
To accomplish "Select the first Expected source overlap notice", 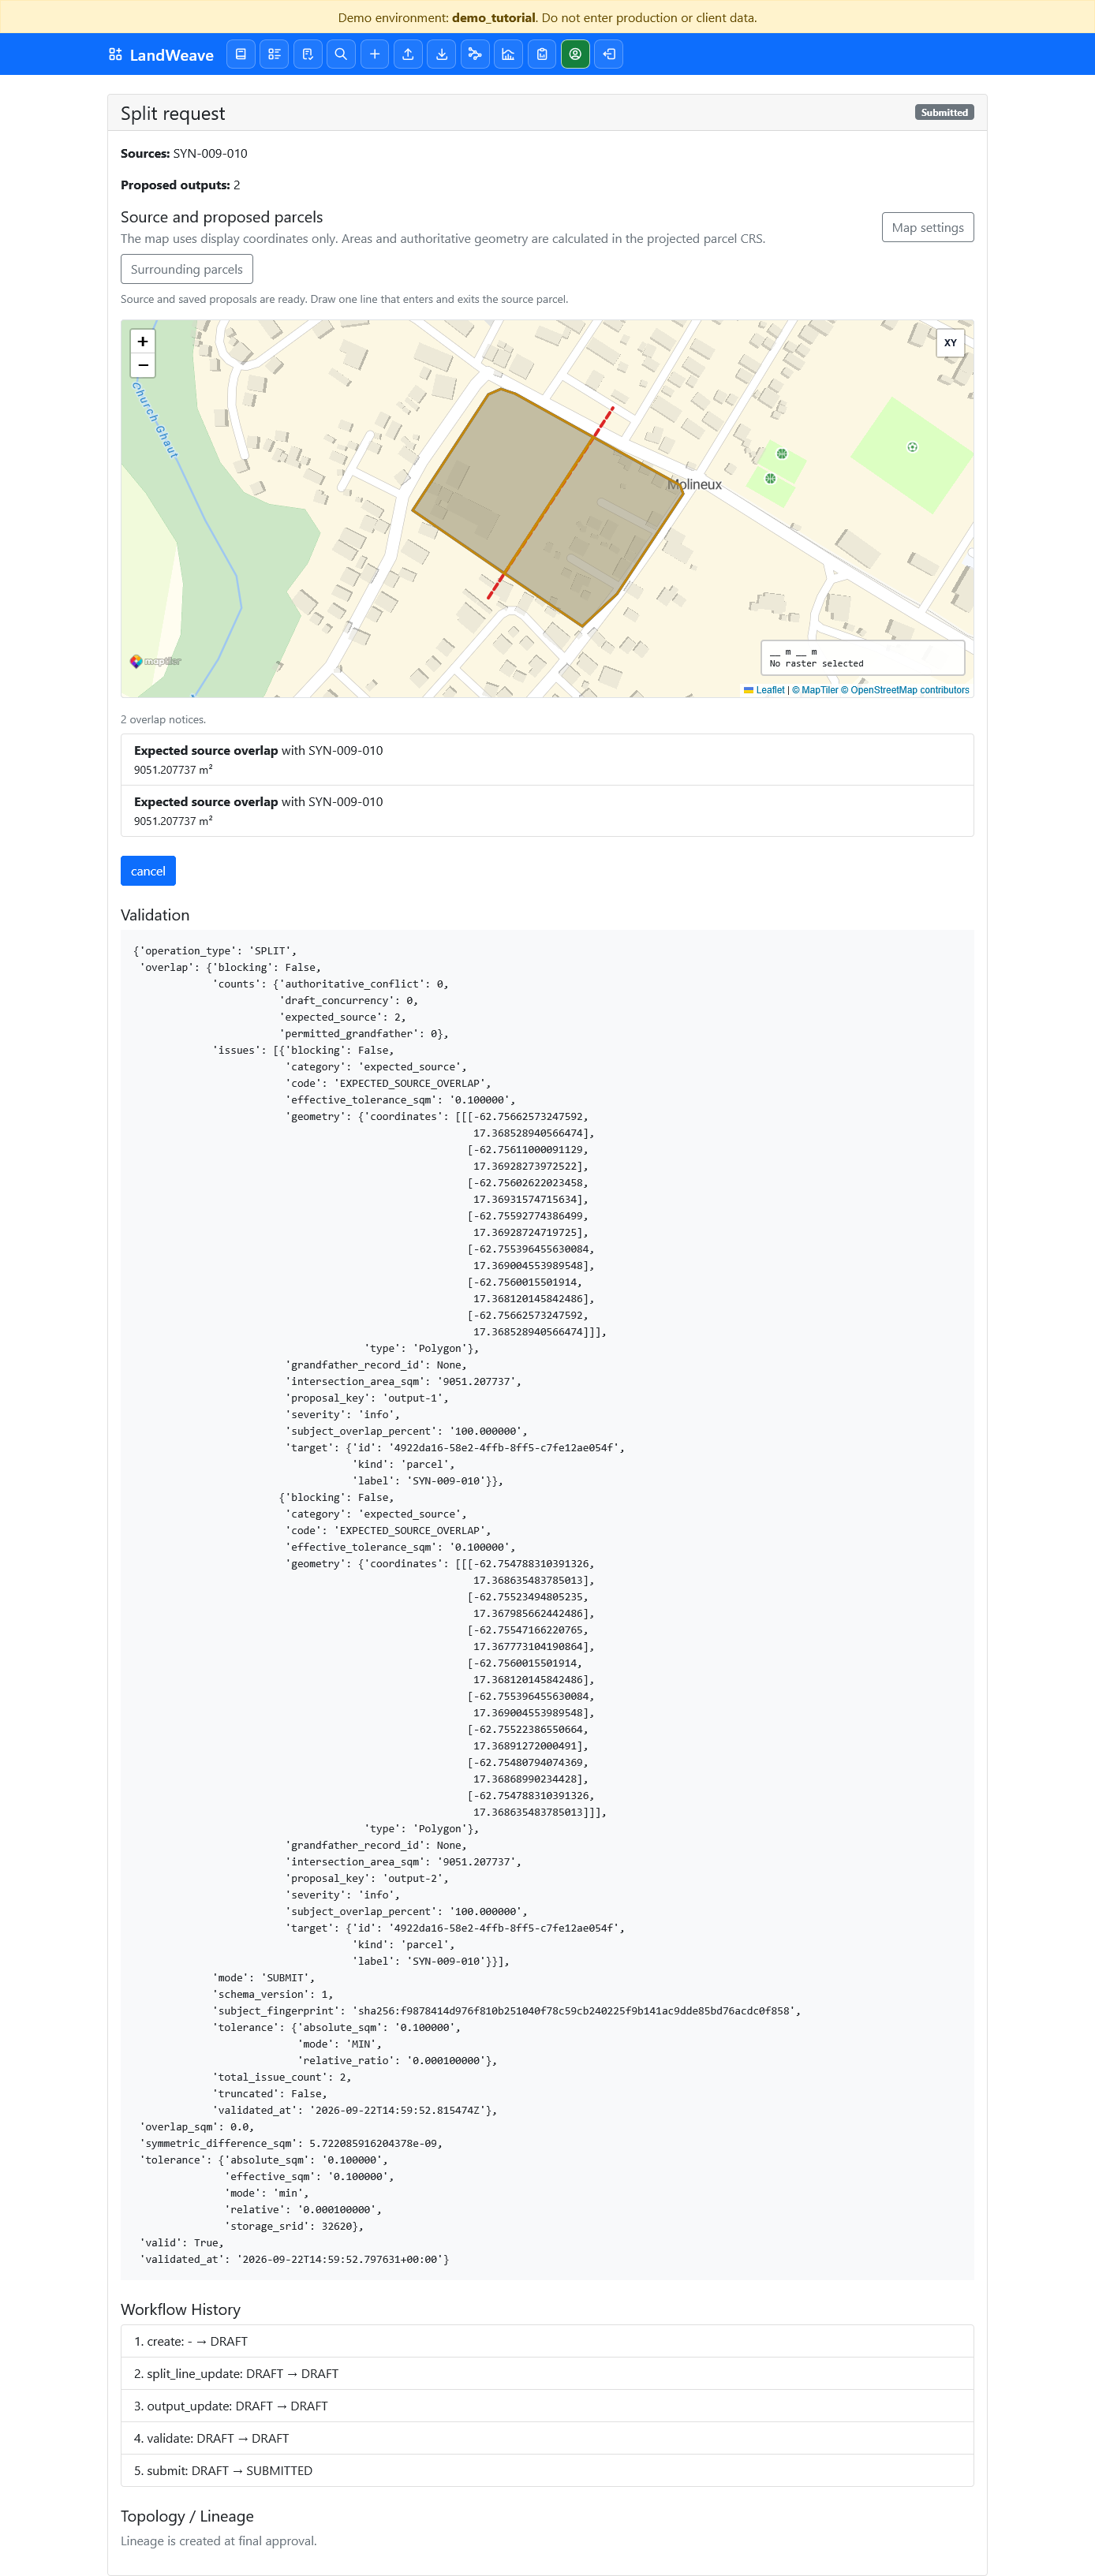I will pos(547,760).
